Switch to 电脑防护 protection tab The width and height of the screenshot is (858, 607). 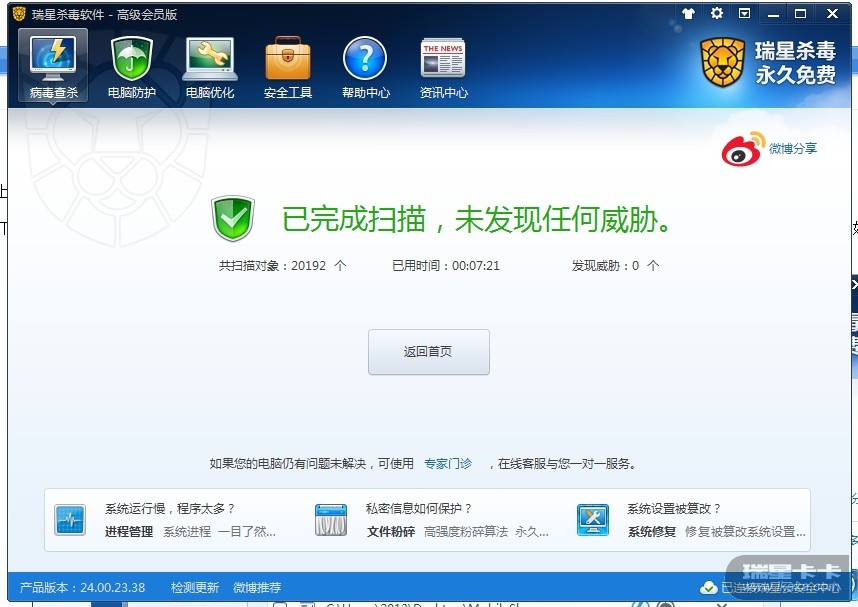coord(131,67)
